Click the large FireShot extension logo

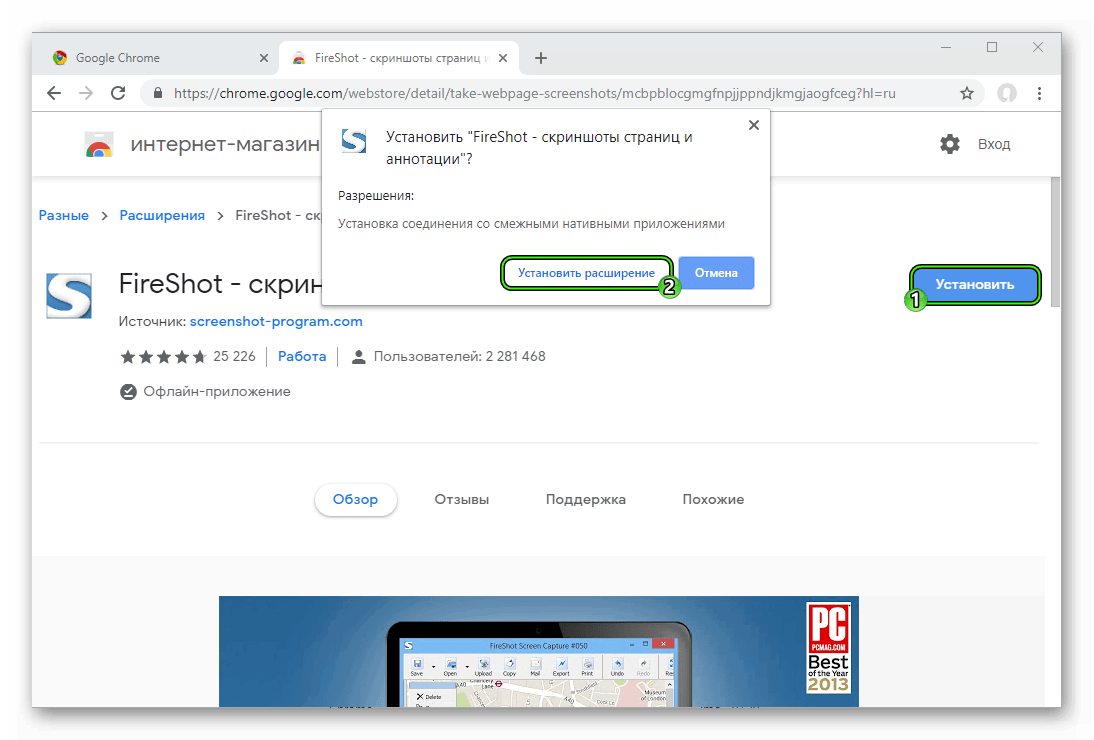(68, 296)
